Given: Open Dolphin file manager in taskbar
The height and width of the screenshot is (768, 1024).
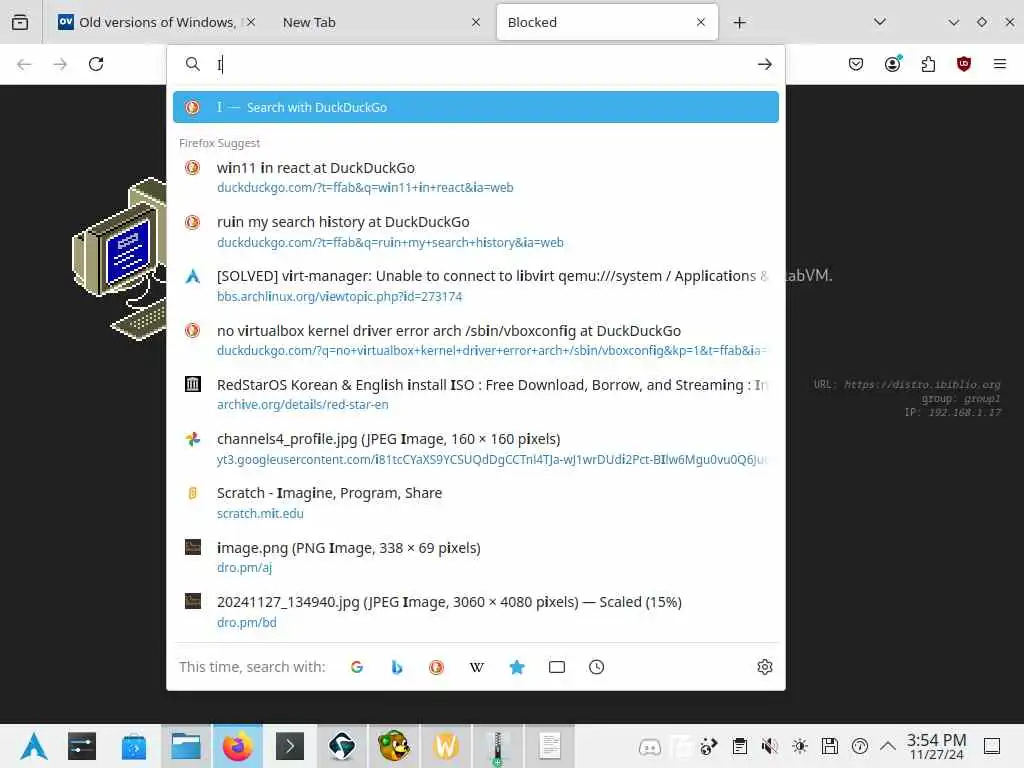Looking at the screenshot, I should 186,746.
